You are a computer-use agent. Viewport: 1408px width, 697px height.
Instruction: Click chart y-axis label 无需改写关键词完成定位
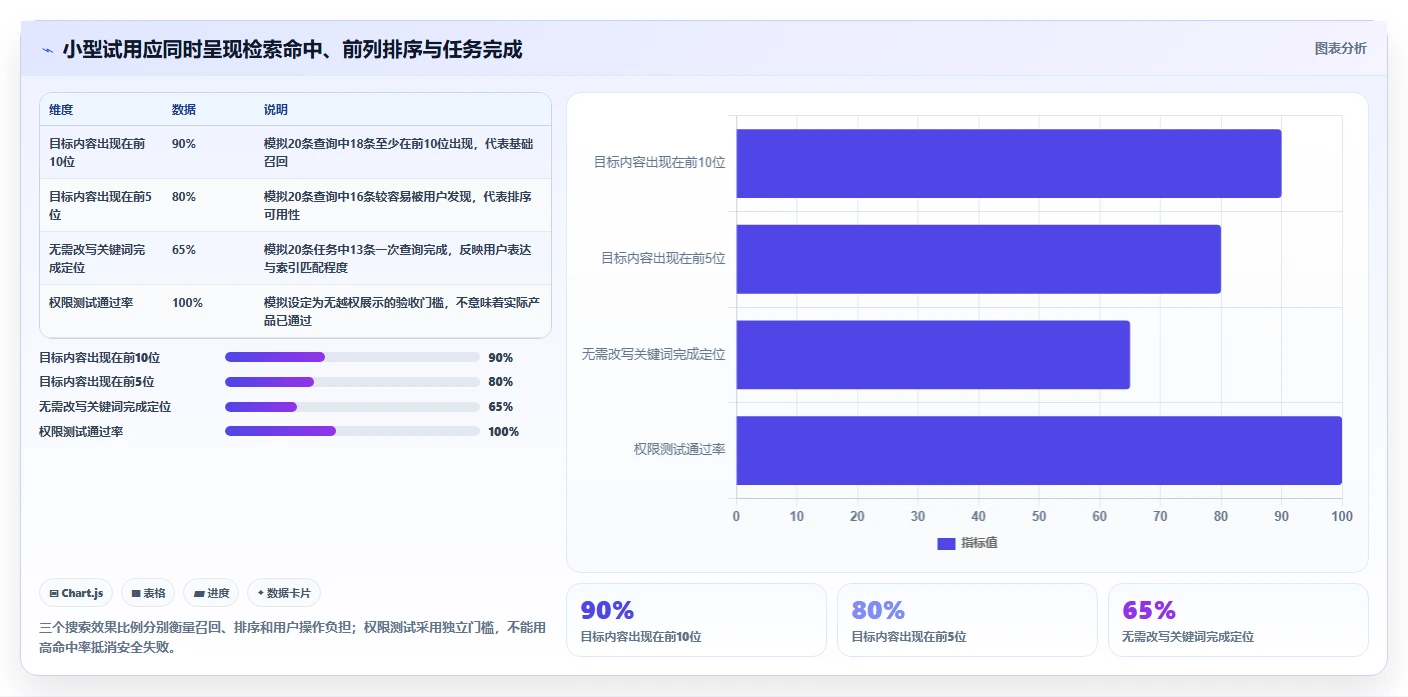click(654, 354)
